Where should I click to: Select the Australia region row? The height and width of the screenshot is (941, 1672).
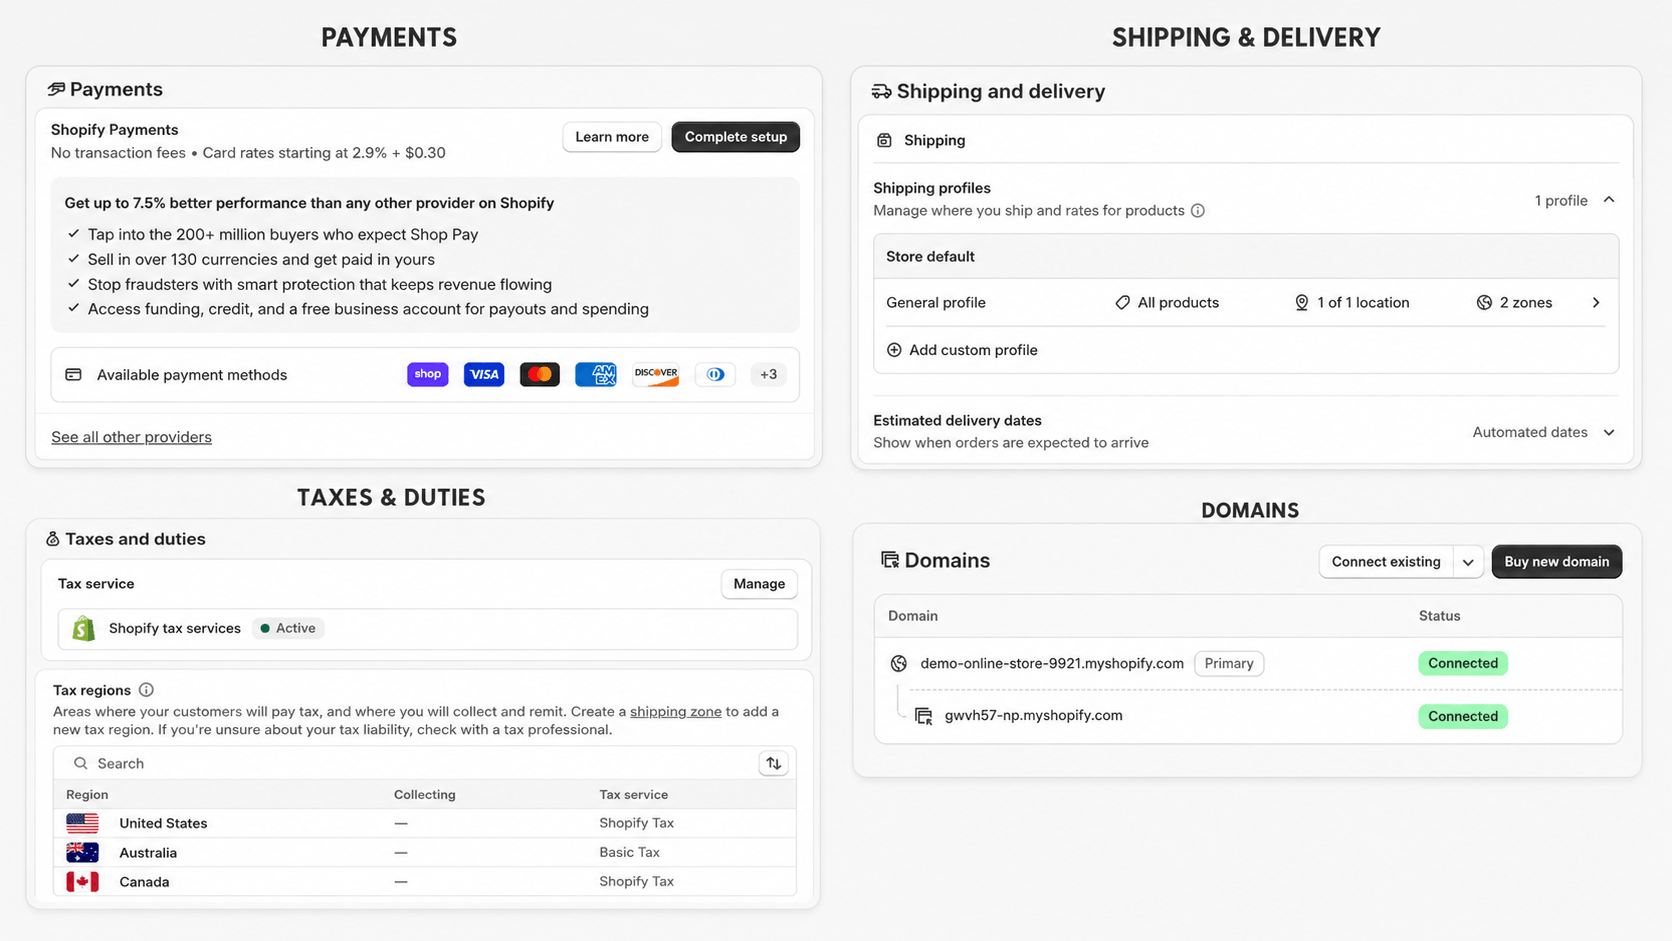coord(425,852)
